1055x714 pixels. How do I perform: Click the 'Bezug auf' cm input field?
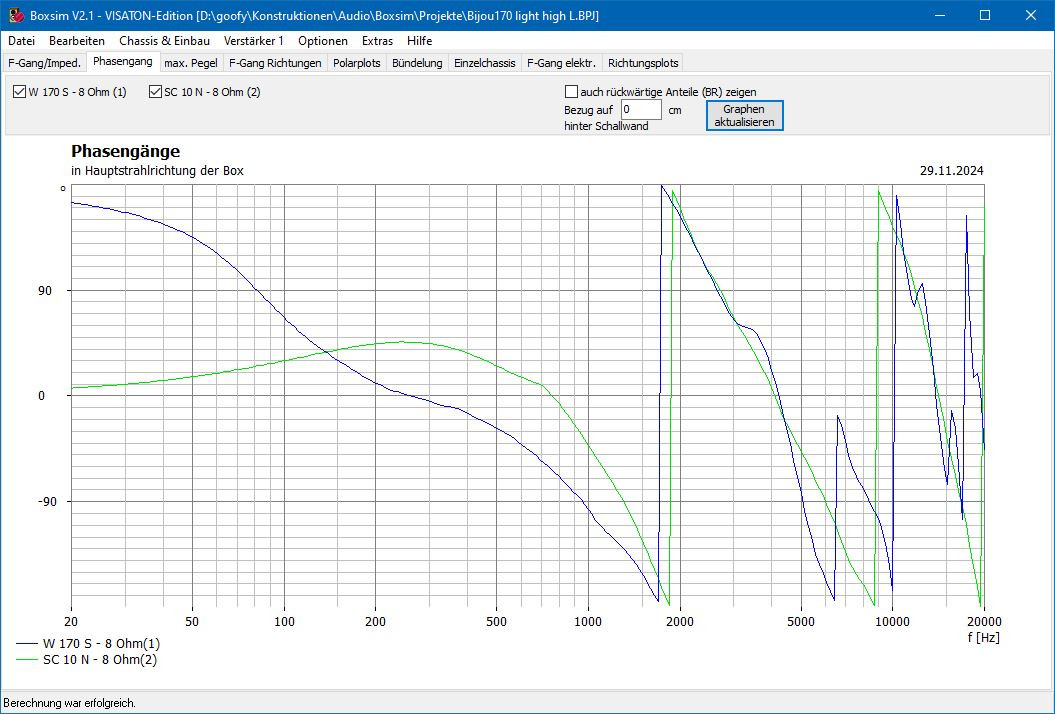point(640,110)
